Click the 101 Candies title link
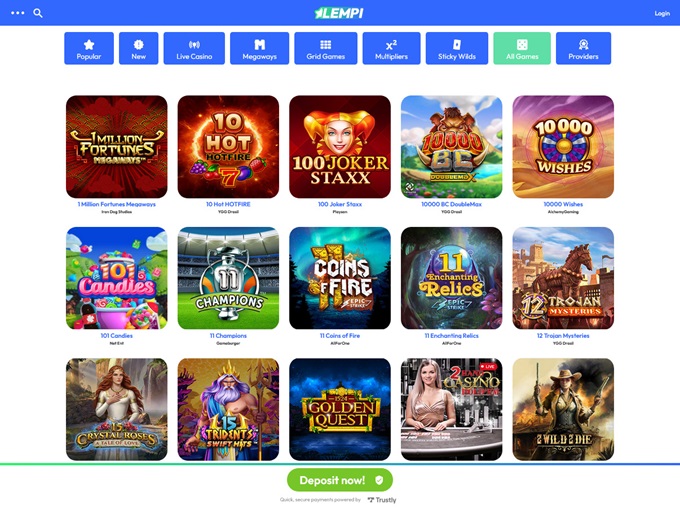The width and height of the screenshot is (680, 511). click(116, 335)
